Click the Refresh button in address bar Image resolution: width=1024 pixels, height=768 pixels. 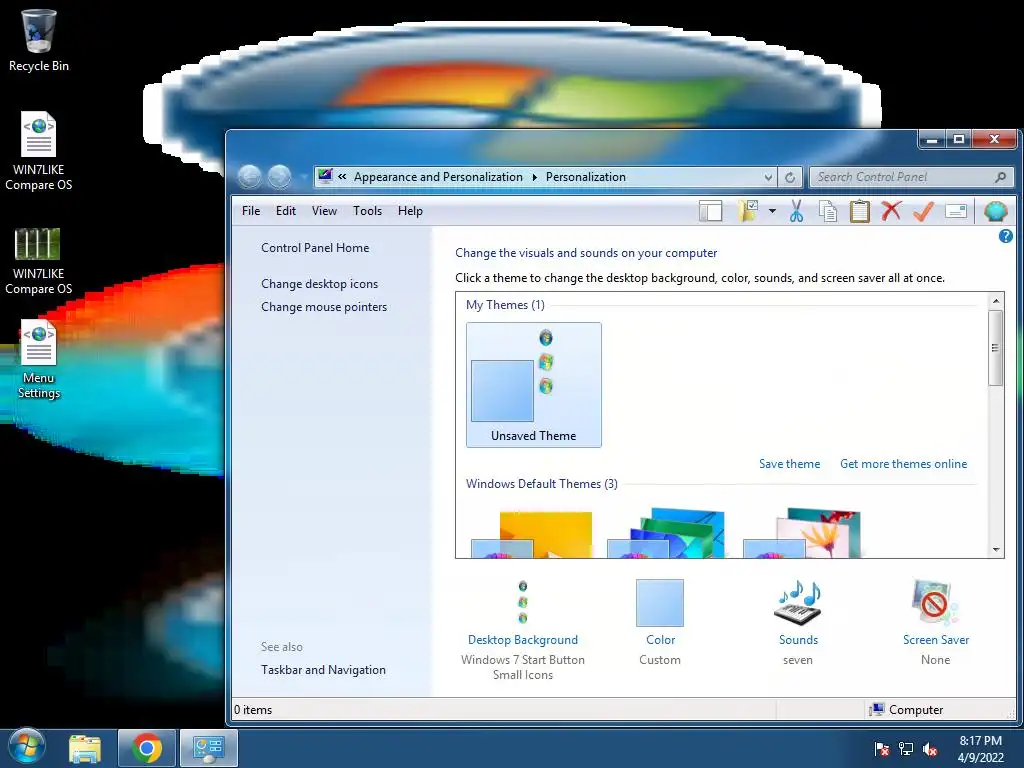(x=790, y=177)
